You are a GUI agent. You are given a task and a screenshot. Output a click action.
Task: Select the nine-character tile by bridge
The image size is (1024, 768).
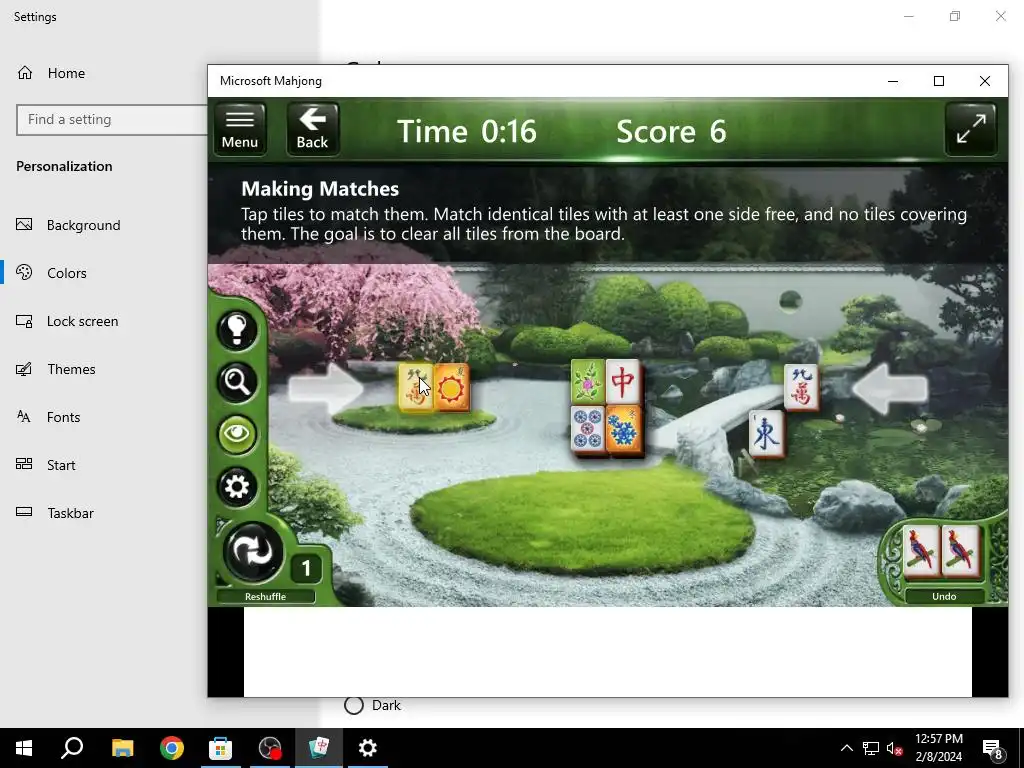(801, 387)
